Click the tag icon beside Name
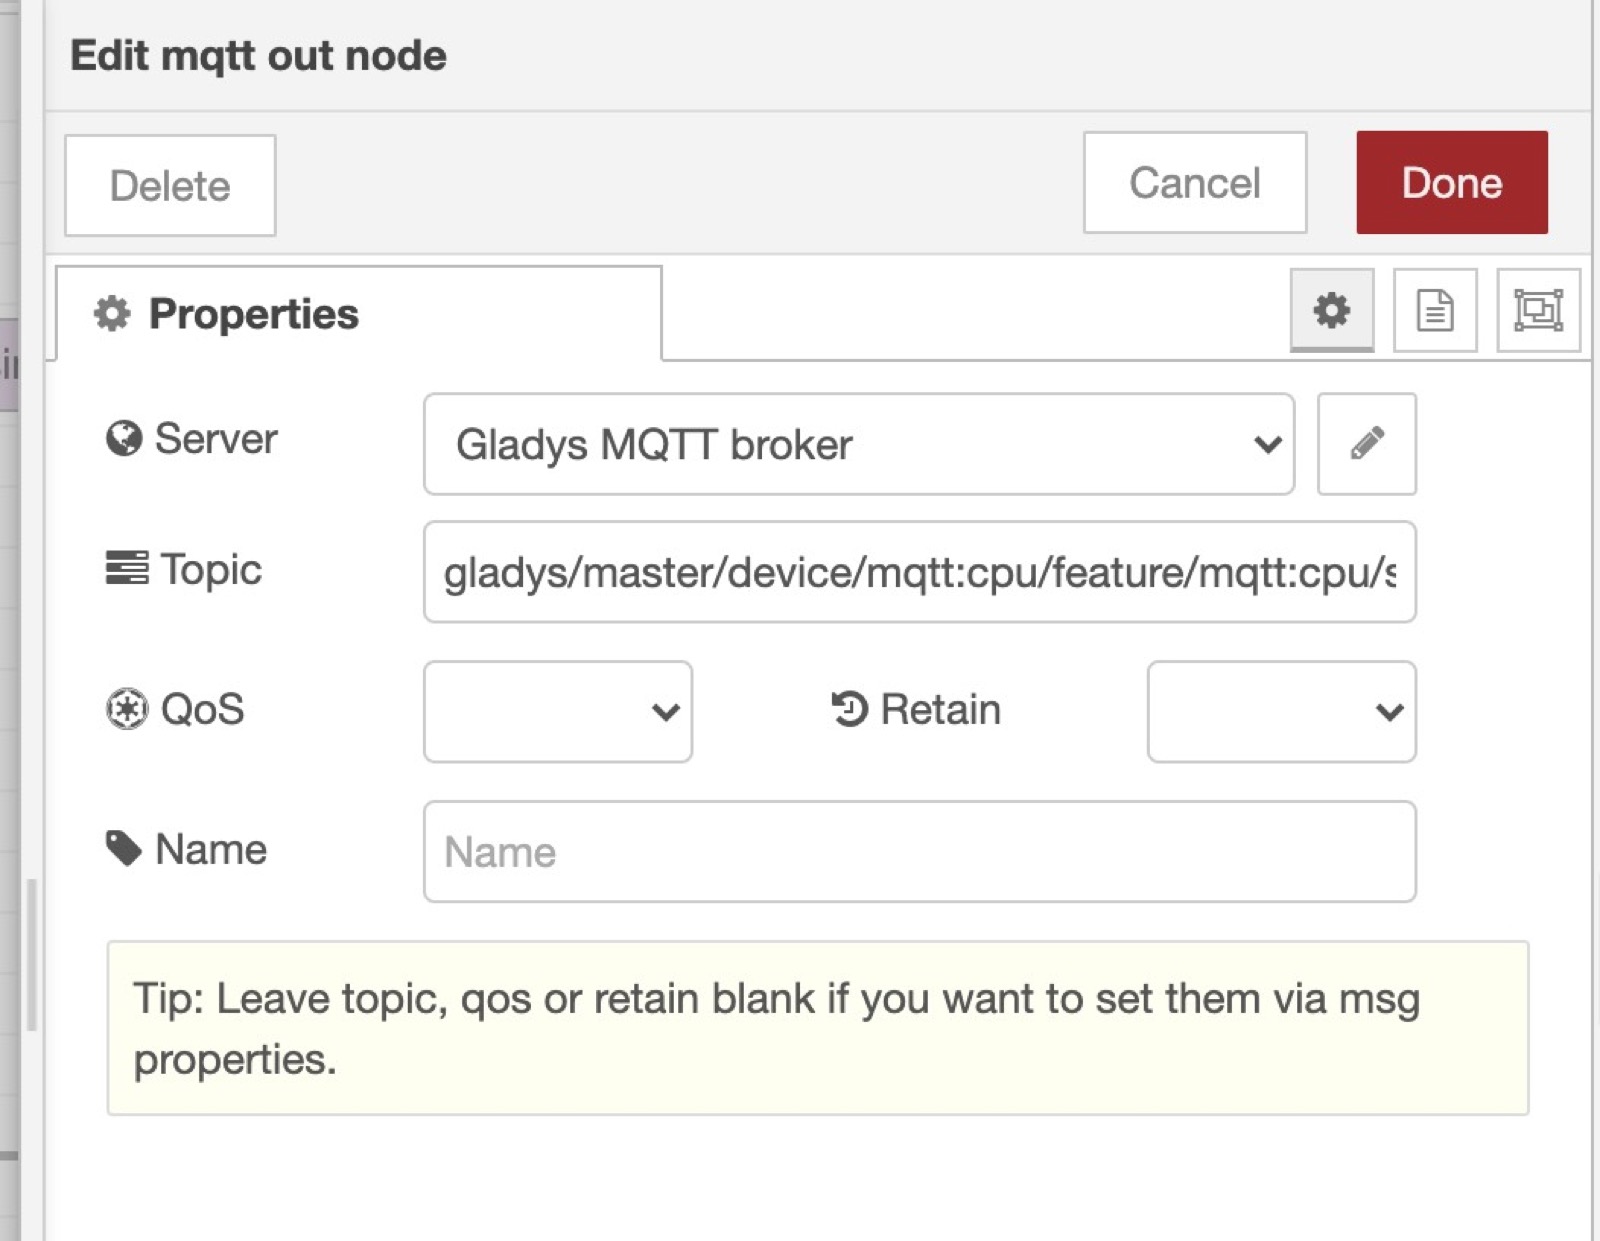 pyautogui.click(x=123, y=848)
